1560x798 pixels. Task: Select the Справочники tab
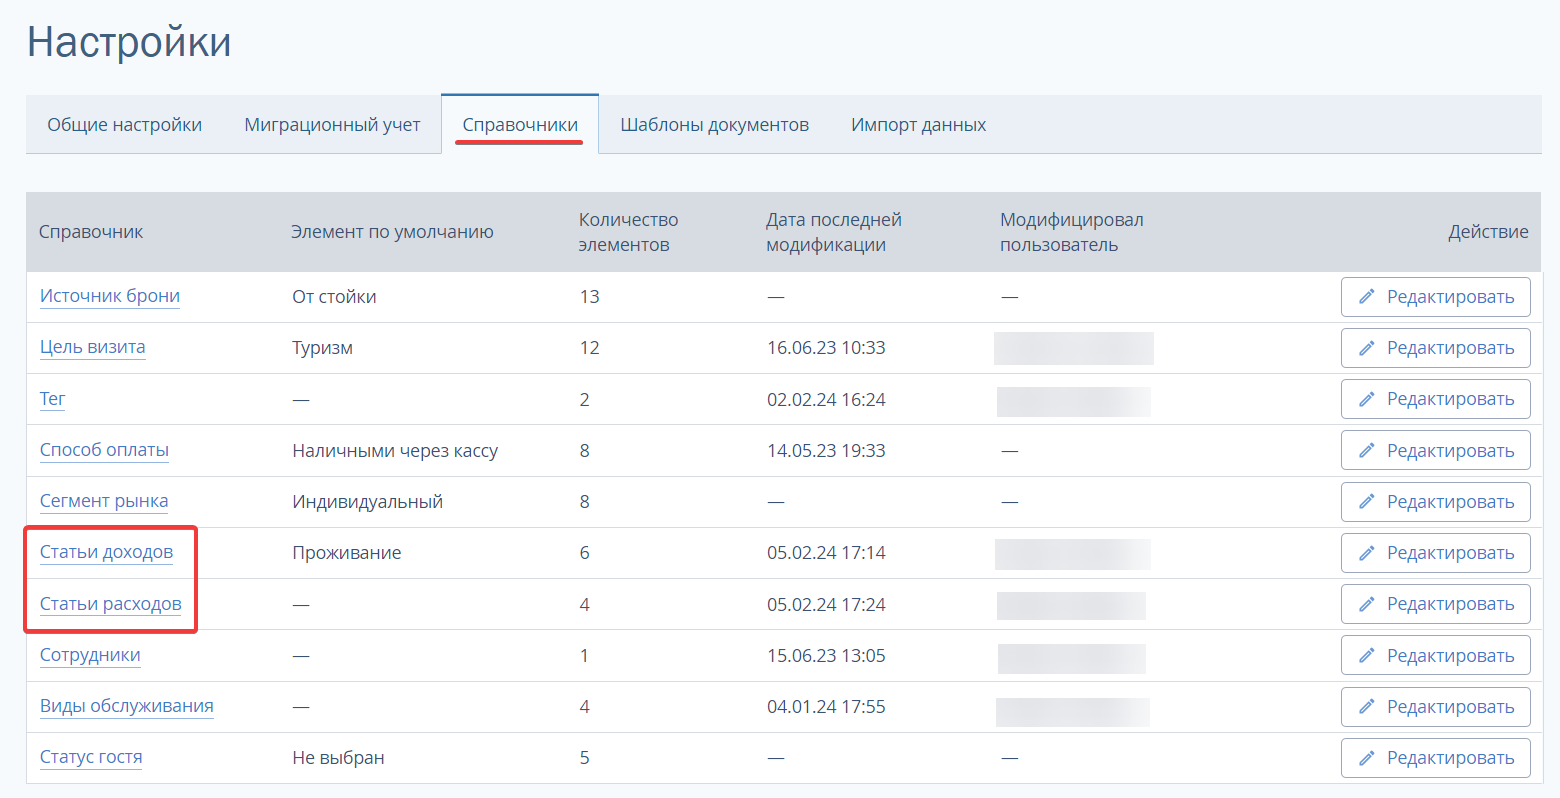[x=520, y=125]
